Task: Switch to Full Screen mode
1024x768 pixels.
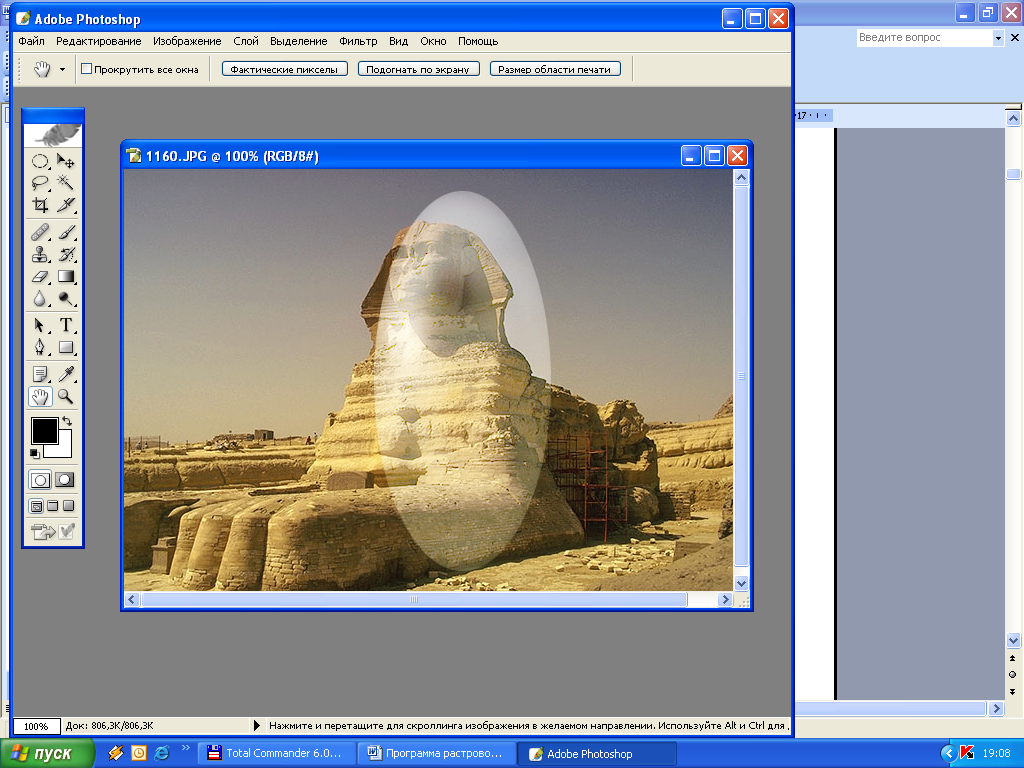Action: (x=69, y=506)
